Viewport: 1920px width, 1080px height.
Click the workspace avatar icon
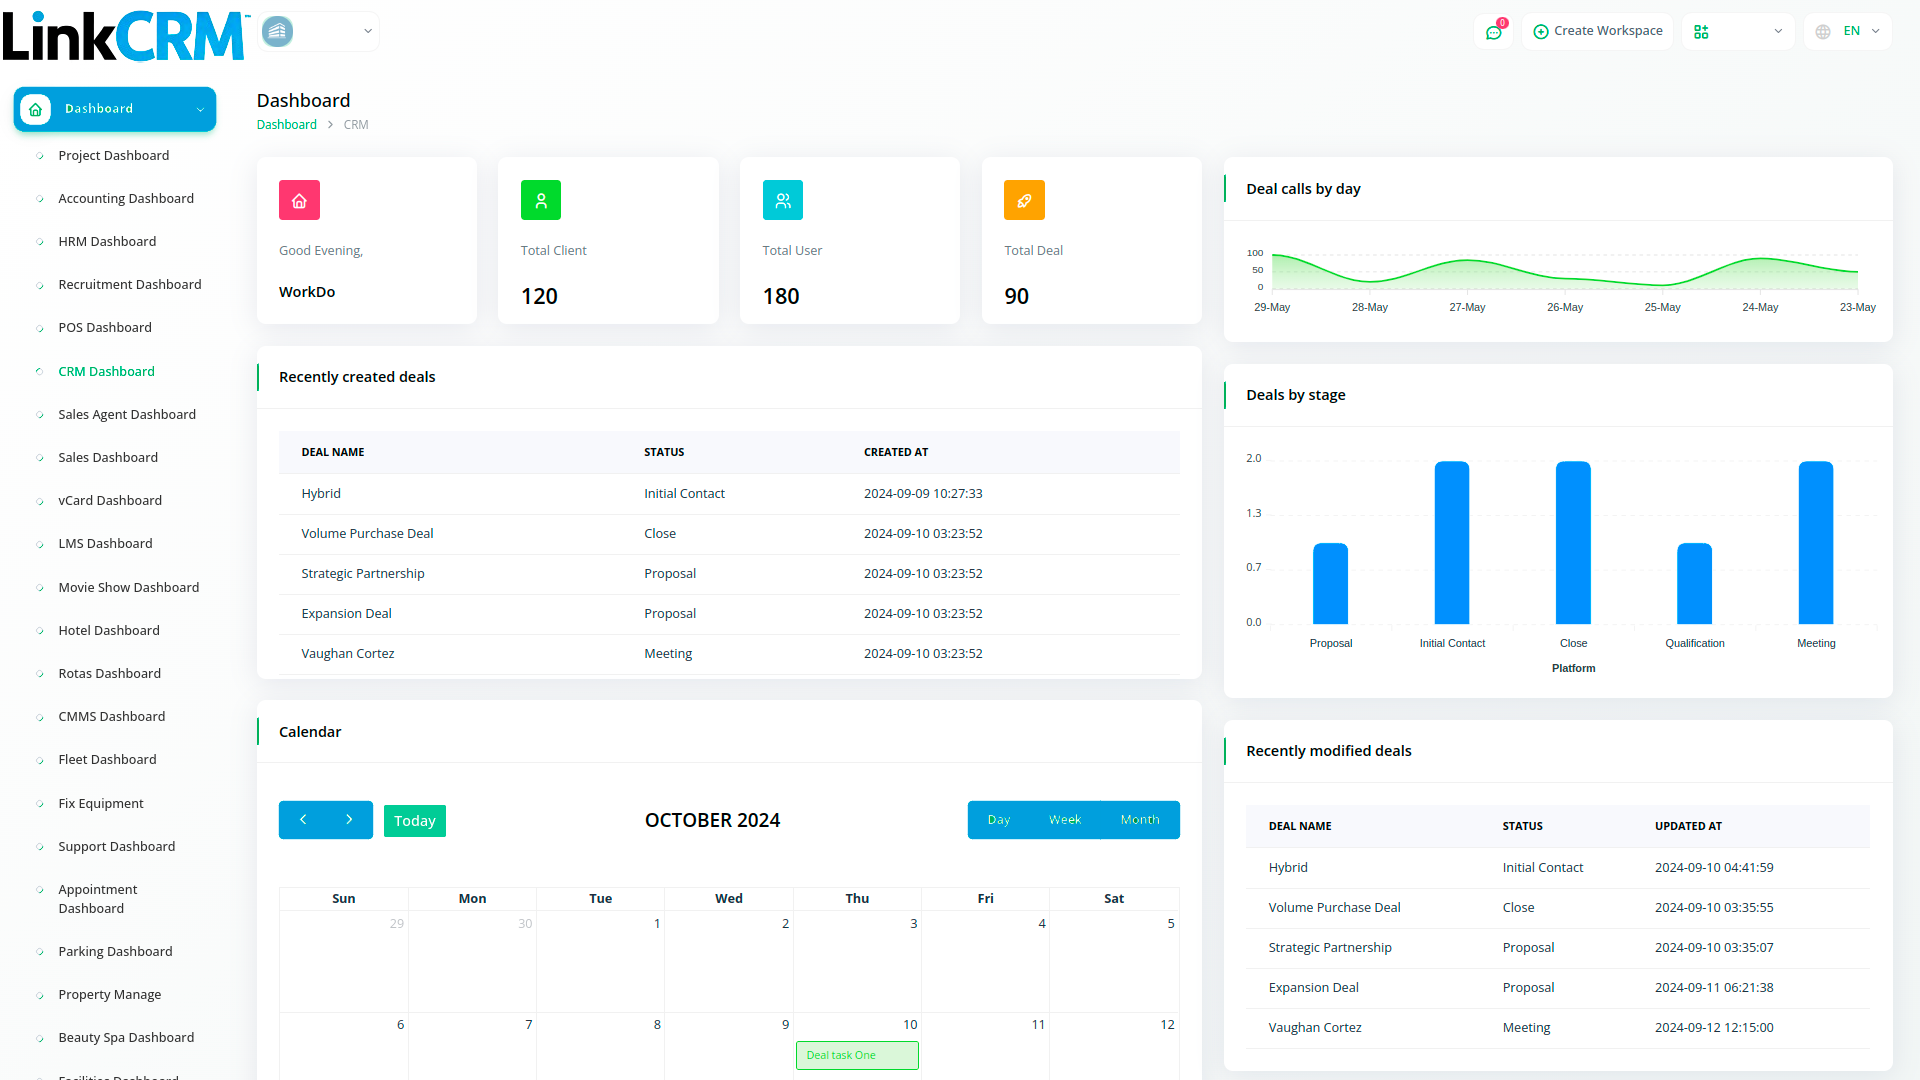(x=278, y=32)
